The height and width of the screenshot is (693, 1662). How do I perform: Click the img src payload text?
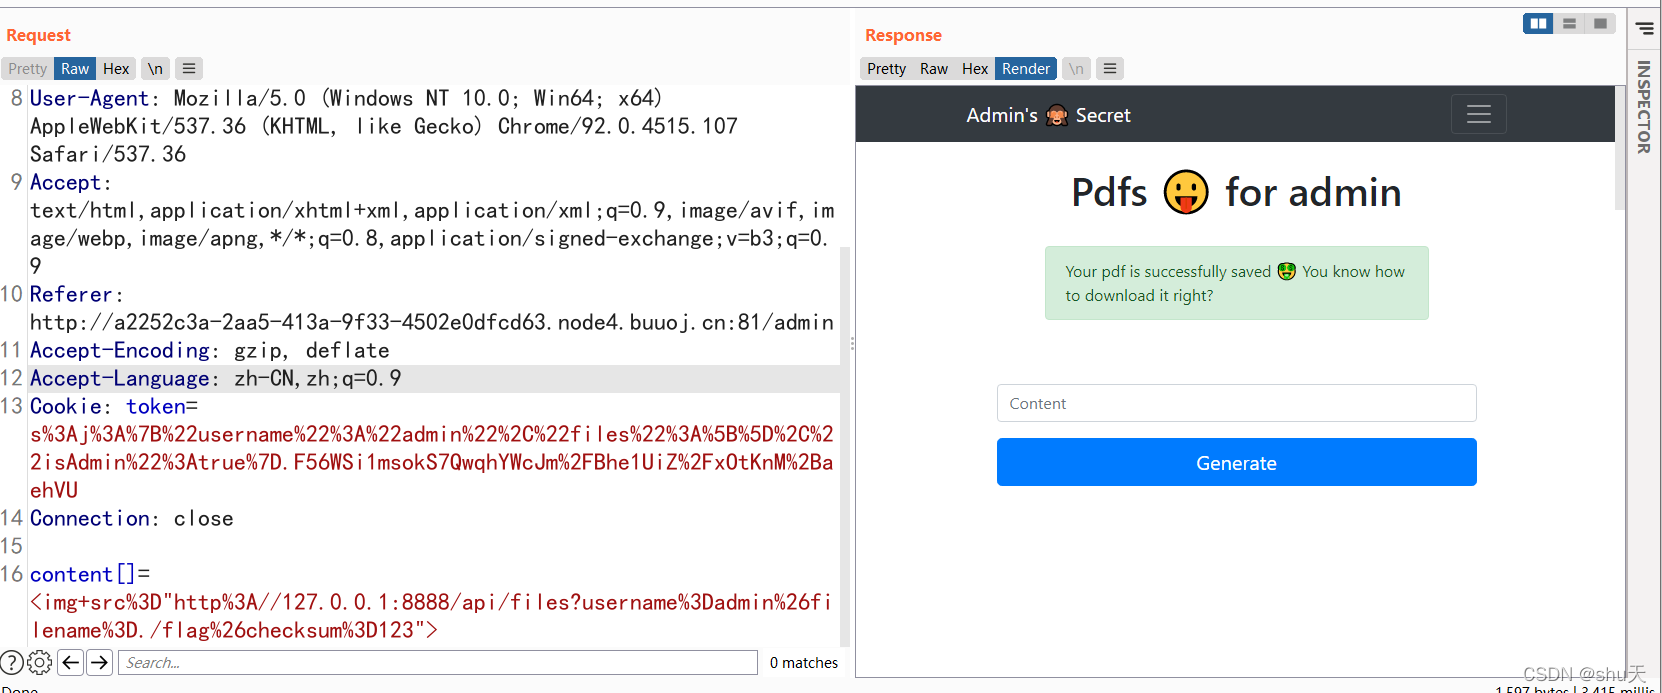coord(432,616)
